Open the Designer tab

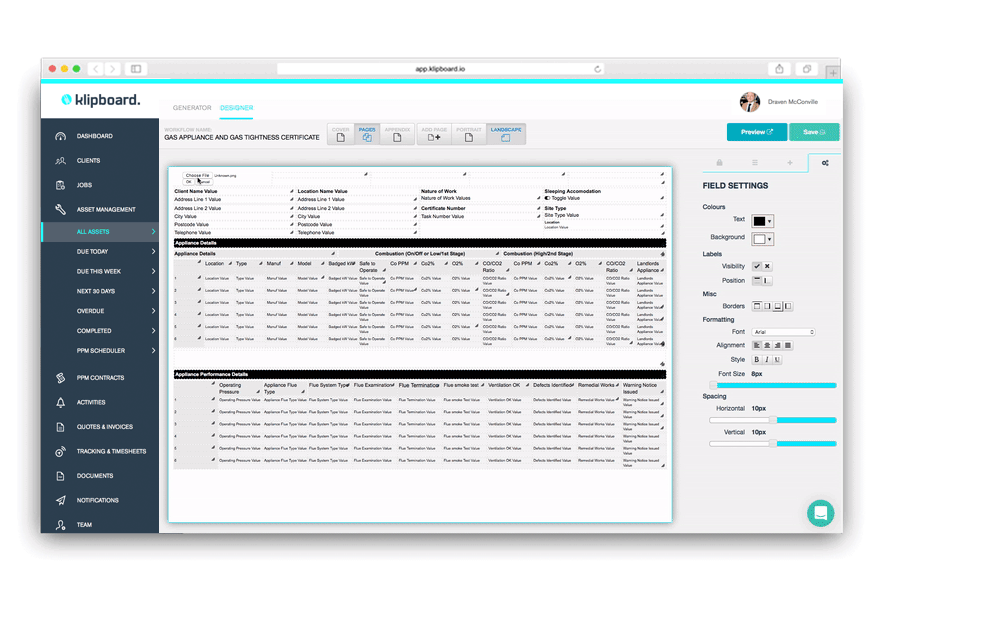pos(237,107)
